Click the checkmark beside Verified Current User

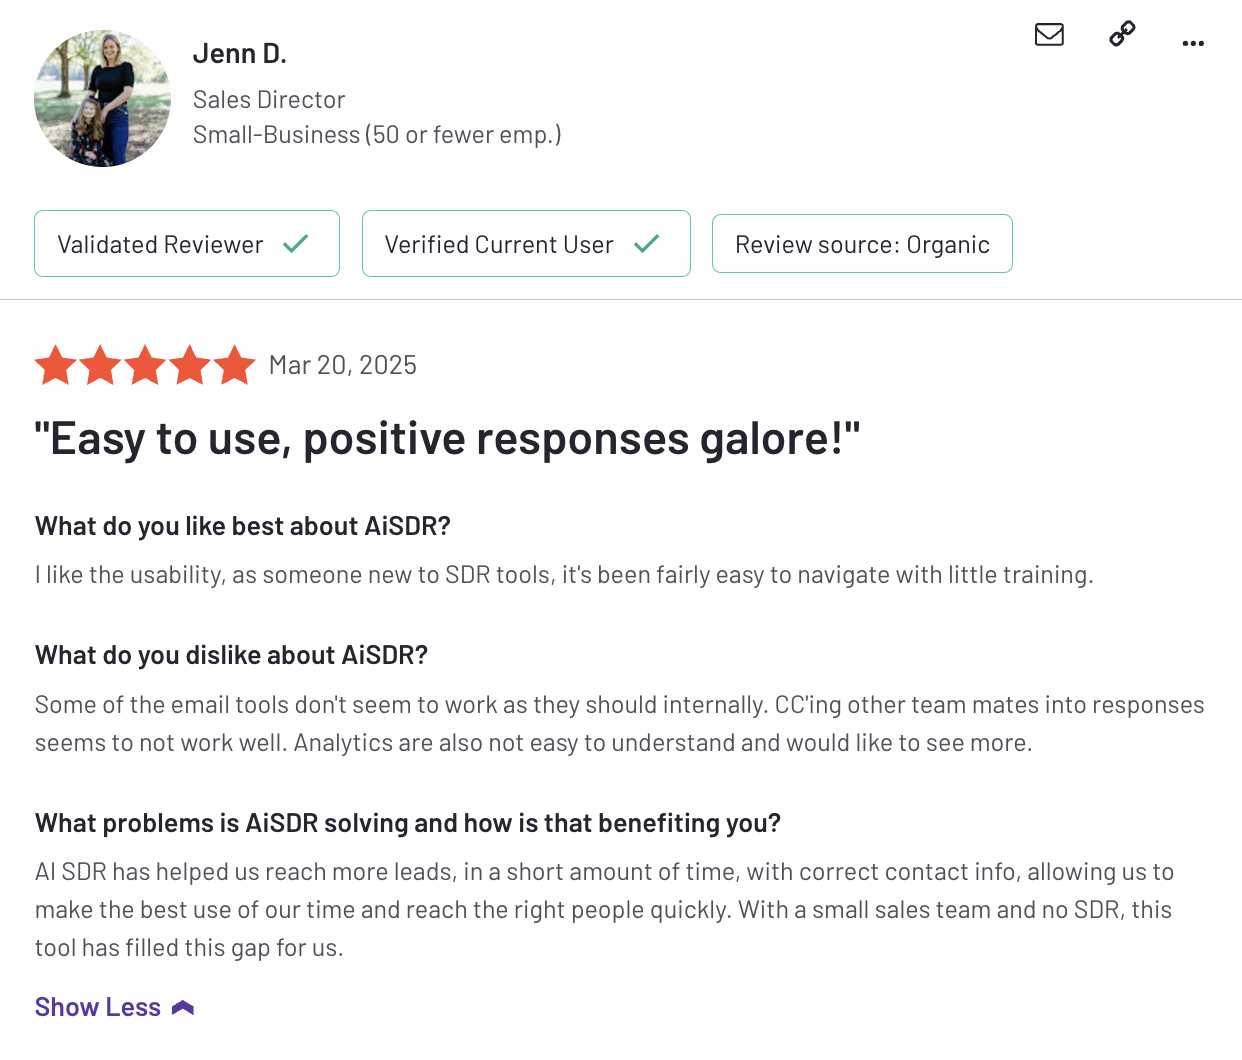pyautogui.click(x=647, y=244)
